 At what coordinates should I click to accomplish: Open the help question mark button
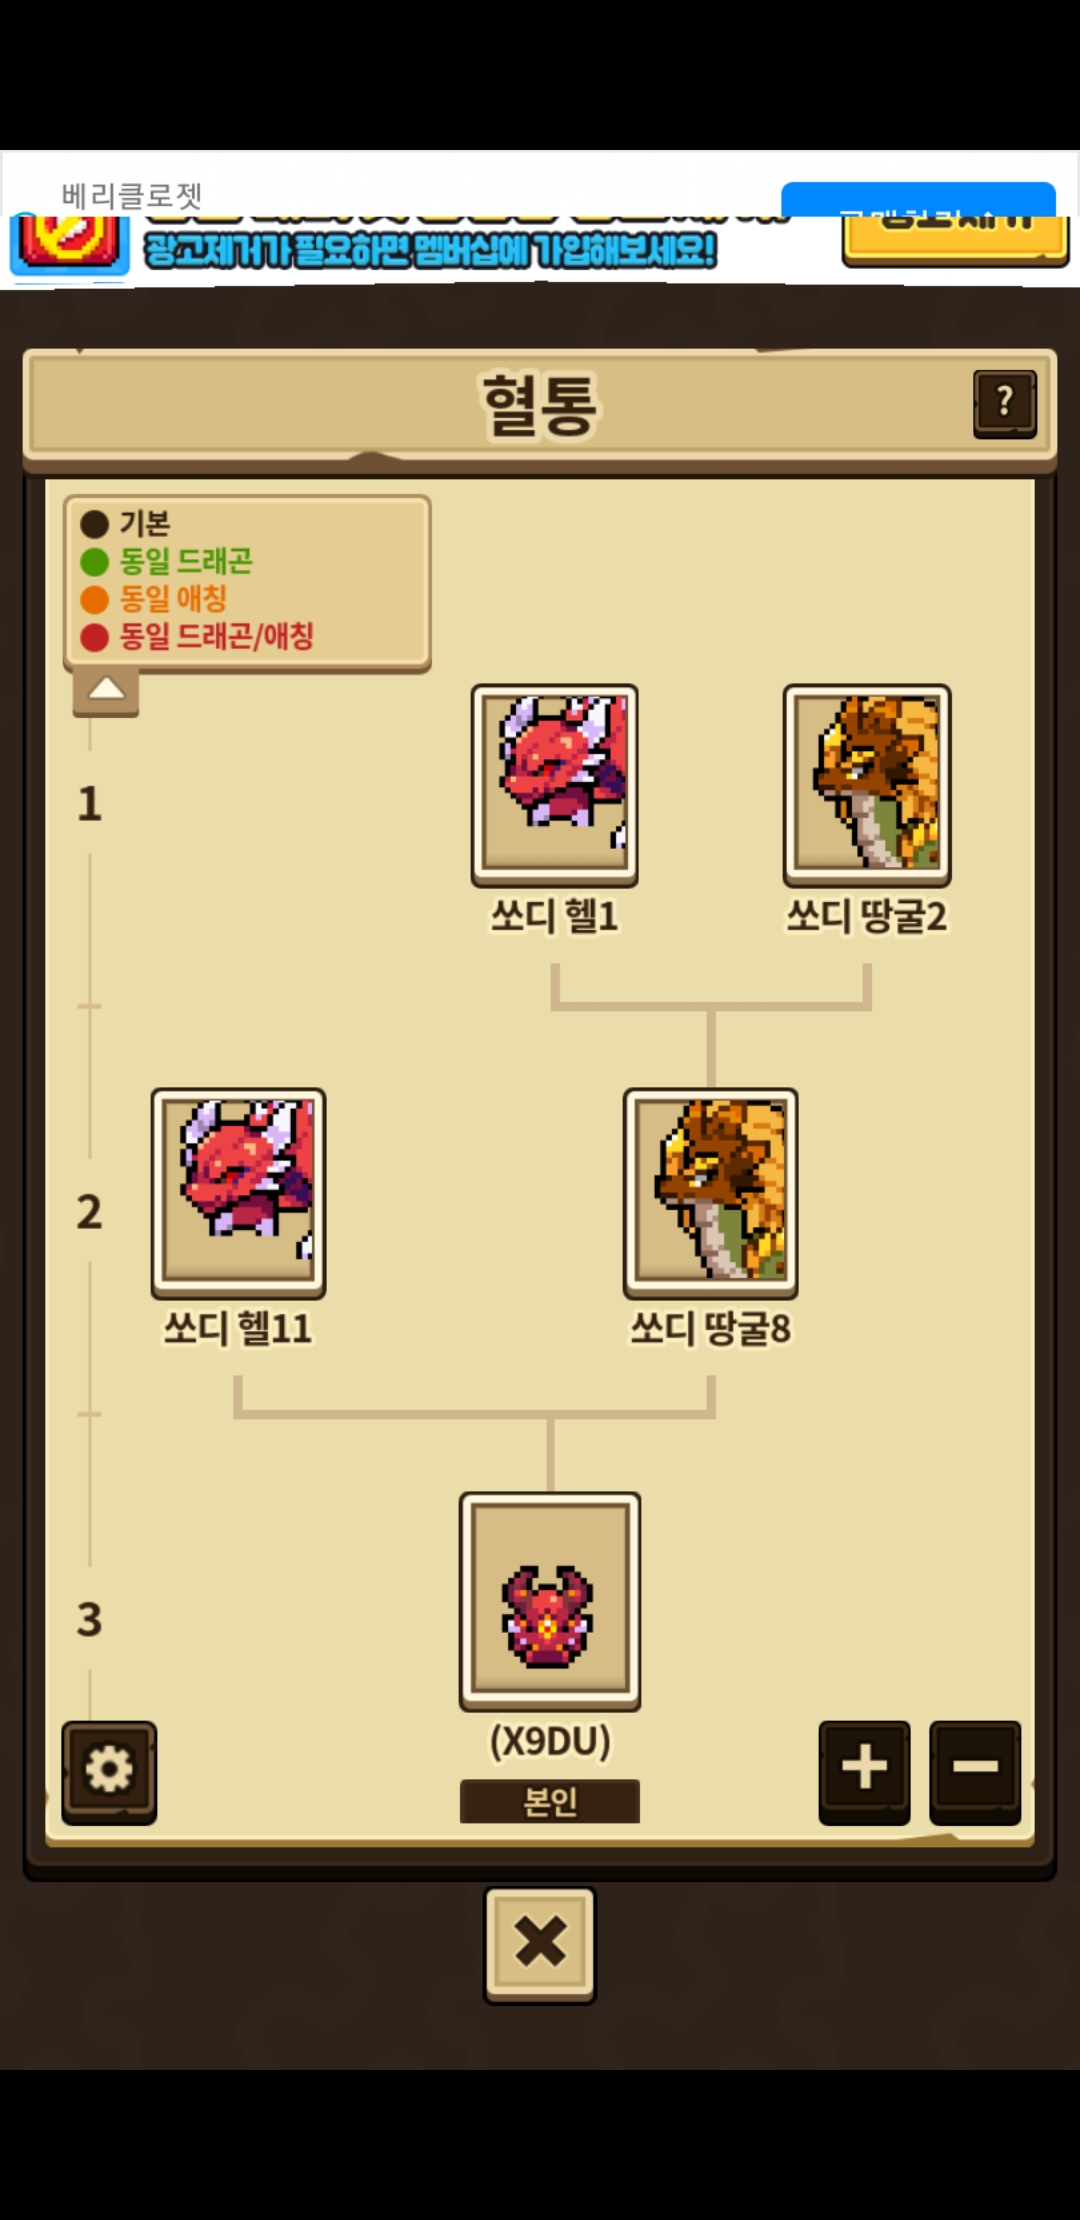click(x=1005, y=403)
